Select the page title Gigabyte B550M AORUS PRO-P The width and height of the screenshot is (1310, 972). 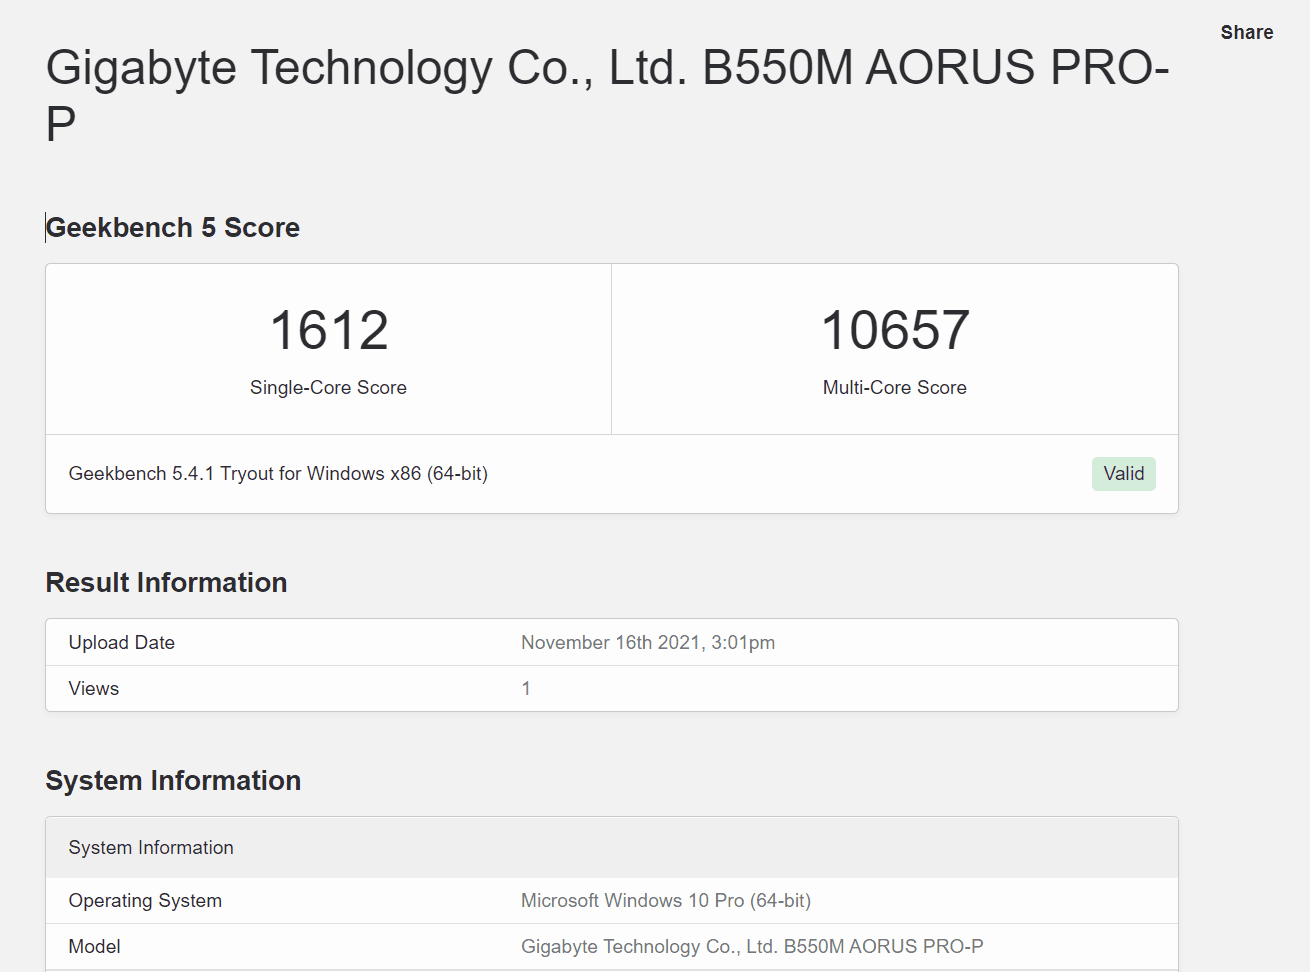[607, 96]
